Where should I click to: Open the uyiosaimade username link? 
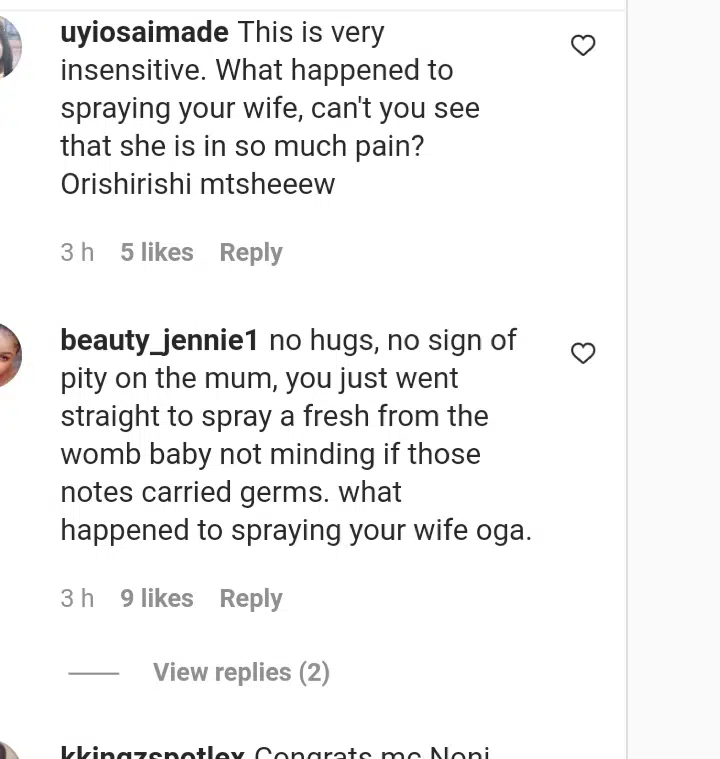[144, 33]
